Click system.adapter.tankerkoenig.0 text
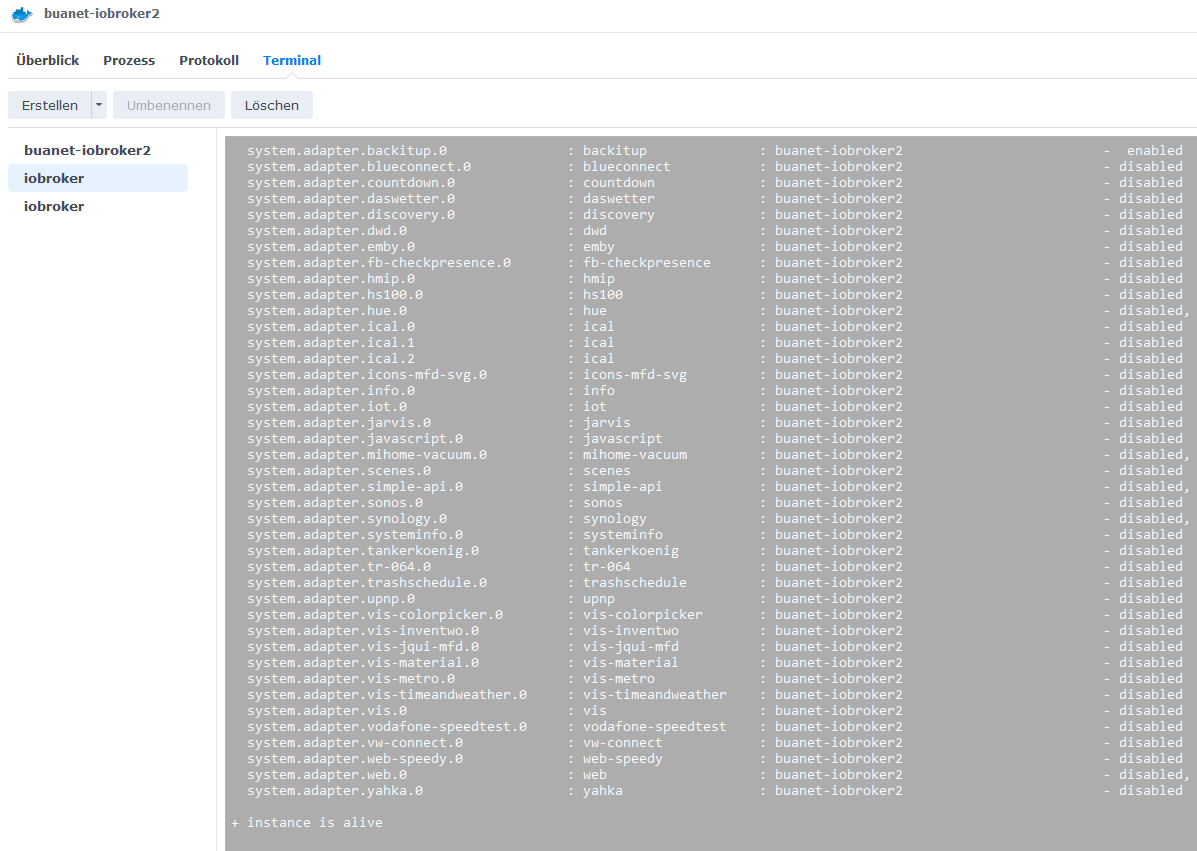This screenshot has height=851, width=1197. tap(363, 551)
